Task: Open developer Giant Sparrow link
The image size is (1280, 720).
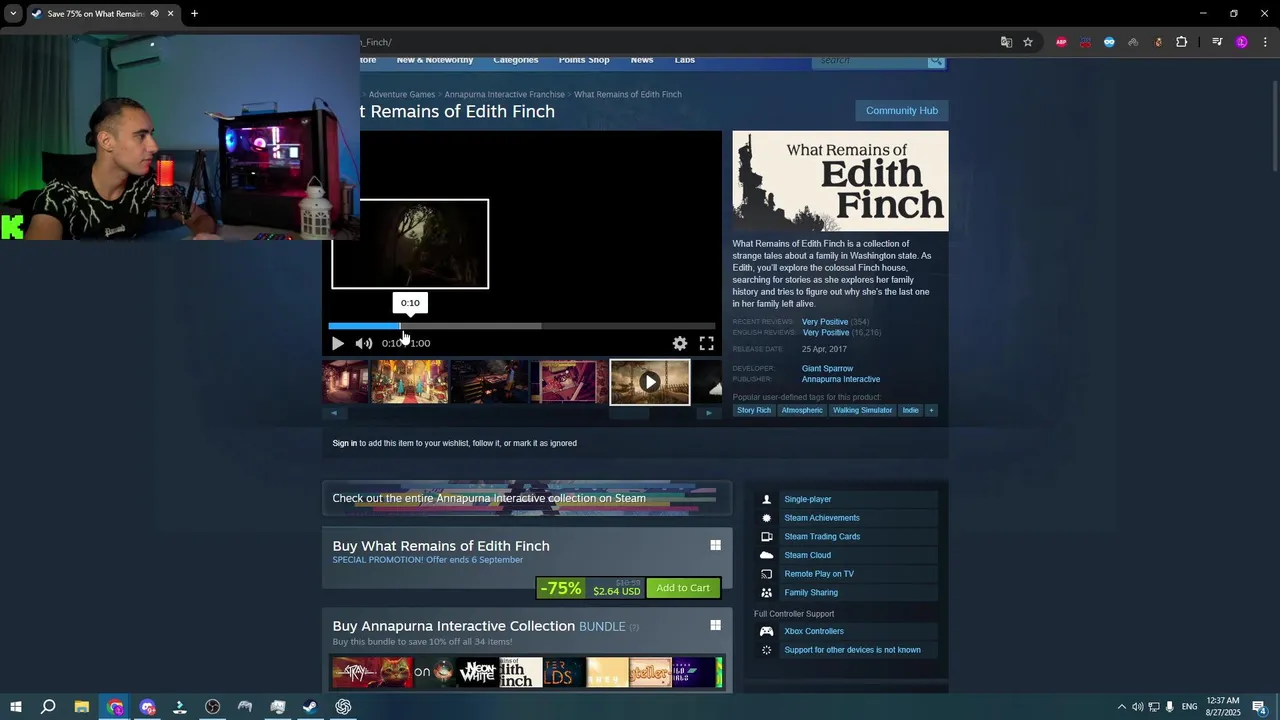Action: click(827, 369)
